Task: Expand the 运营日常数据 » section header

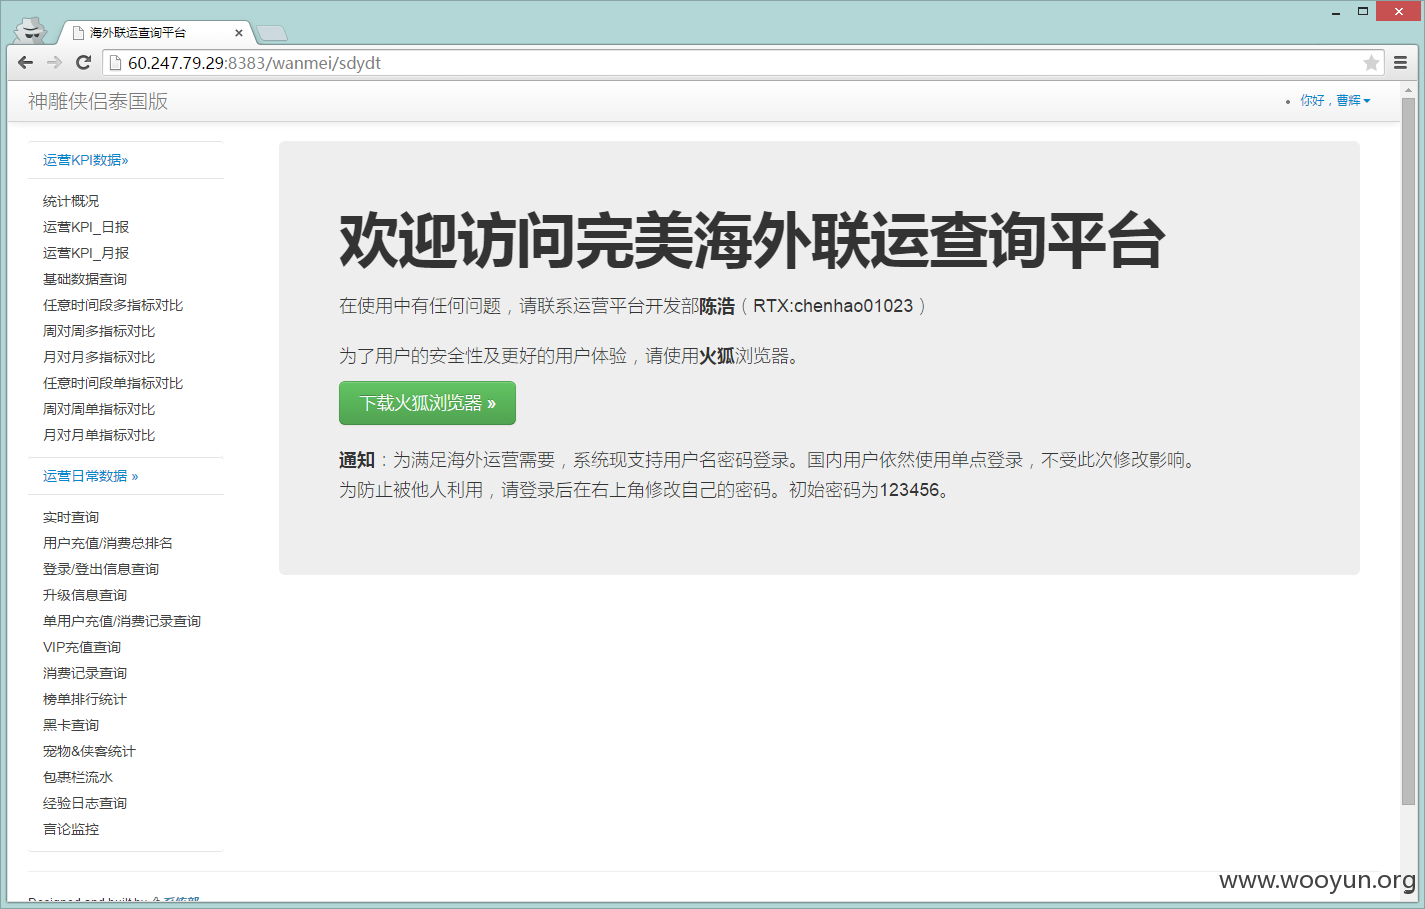Action: [90, 476]
